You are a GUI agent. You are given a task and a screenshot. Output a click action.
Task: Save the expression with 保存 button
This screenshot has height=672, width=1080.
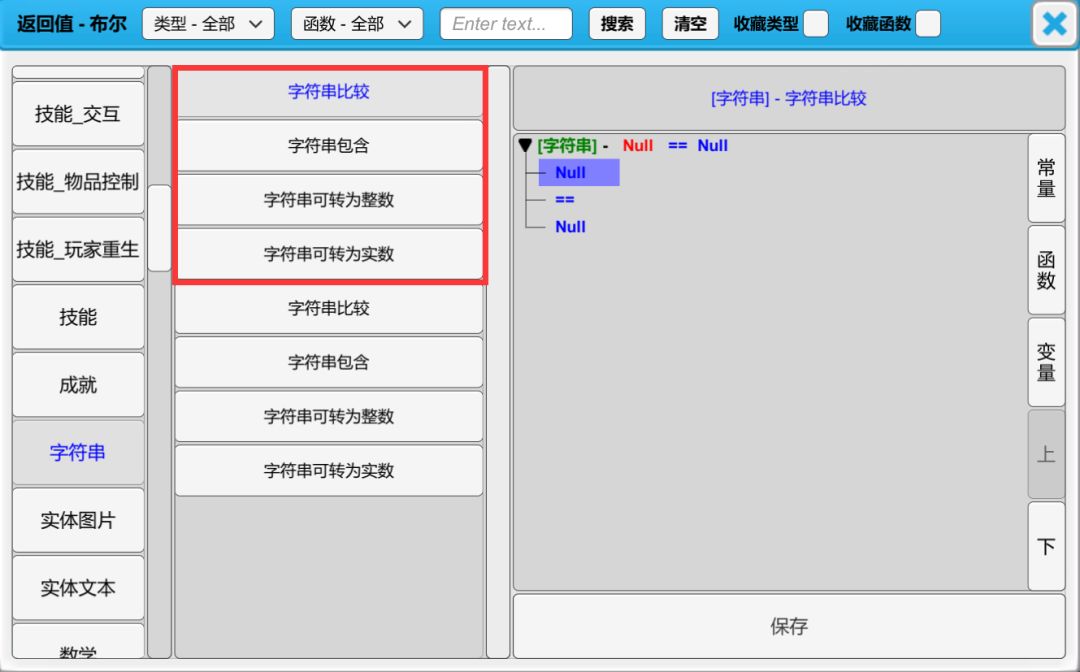point(788,627)
